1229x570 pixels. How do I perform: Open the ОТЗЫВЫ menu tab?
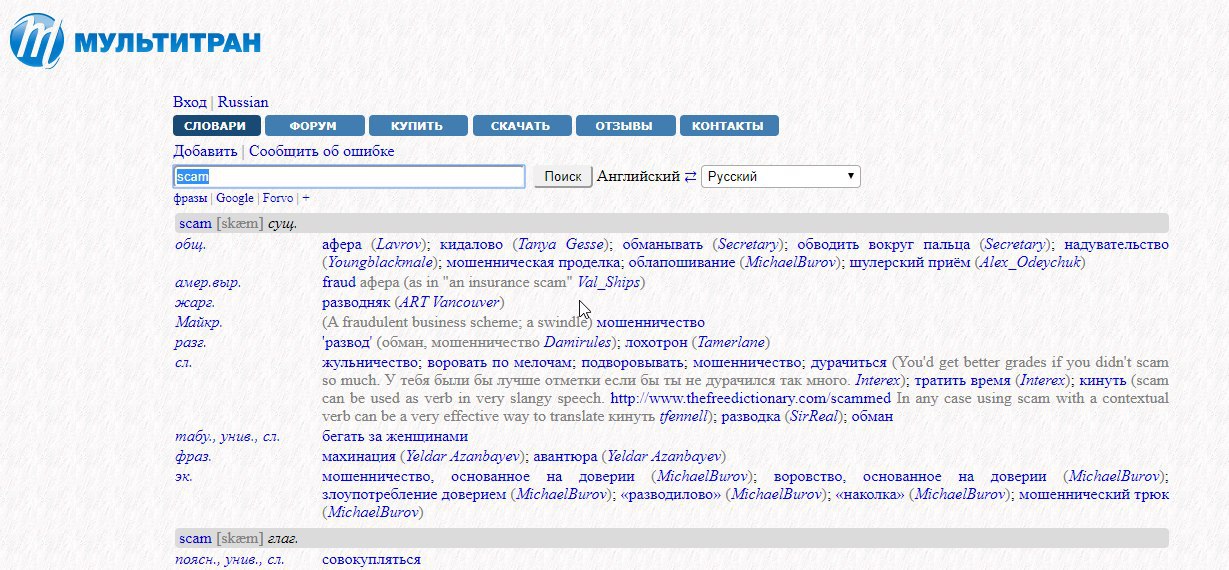pyautogui.click(x=624, y=126)
